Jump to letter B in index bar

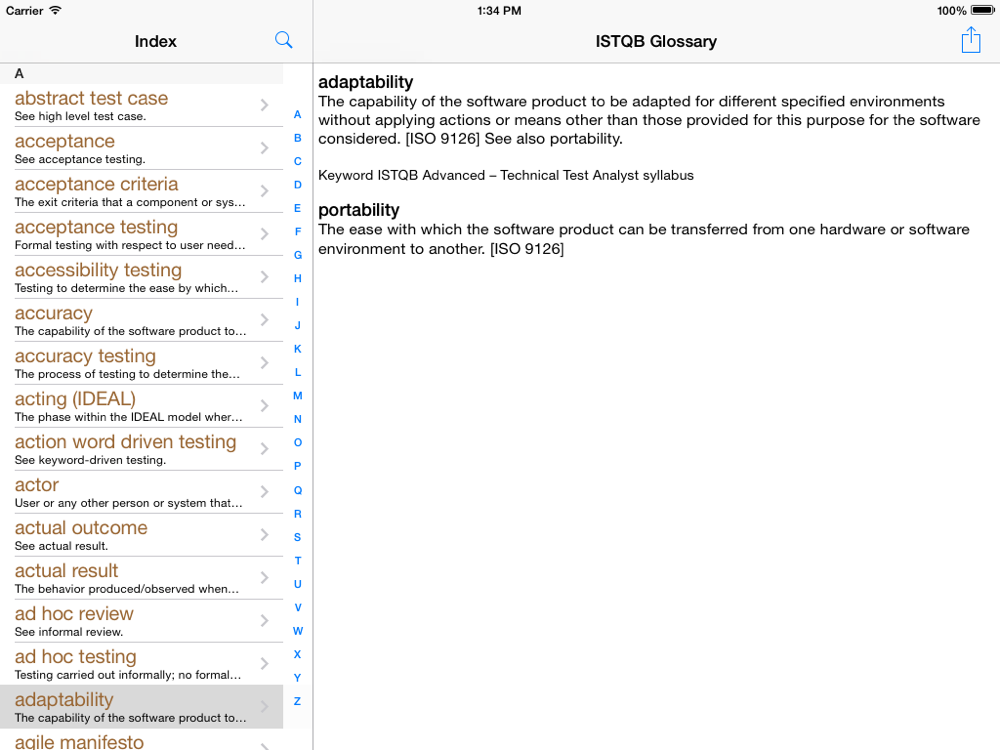click(x=297, y=138)
